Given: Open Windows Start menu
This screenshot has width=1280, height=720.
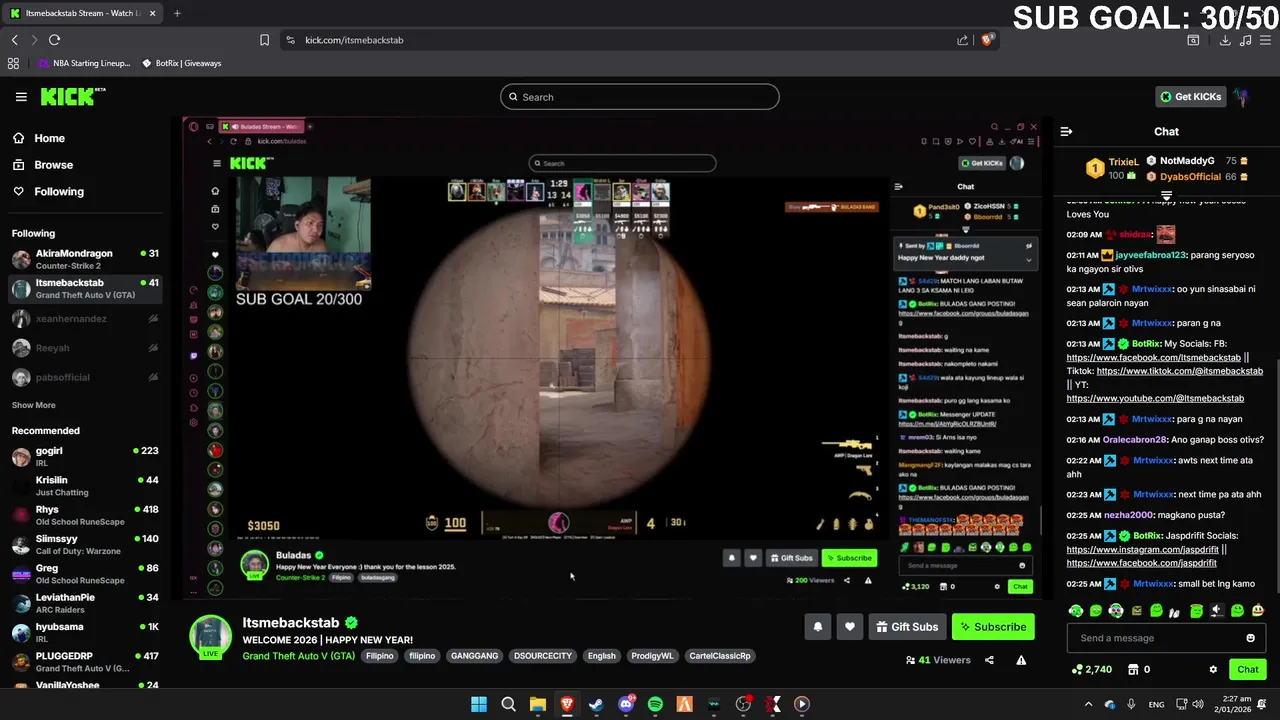Looking at the screenshot, I should pos(479,704).
